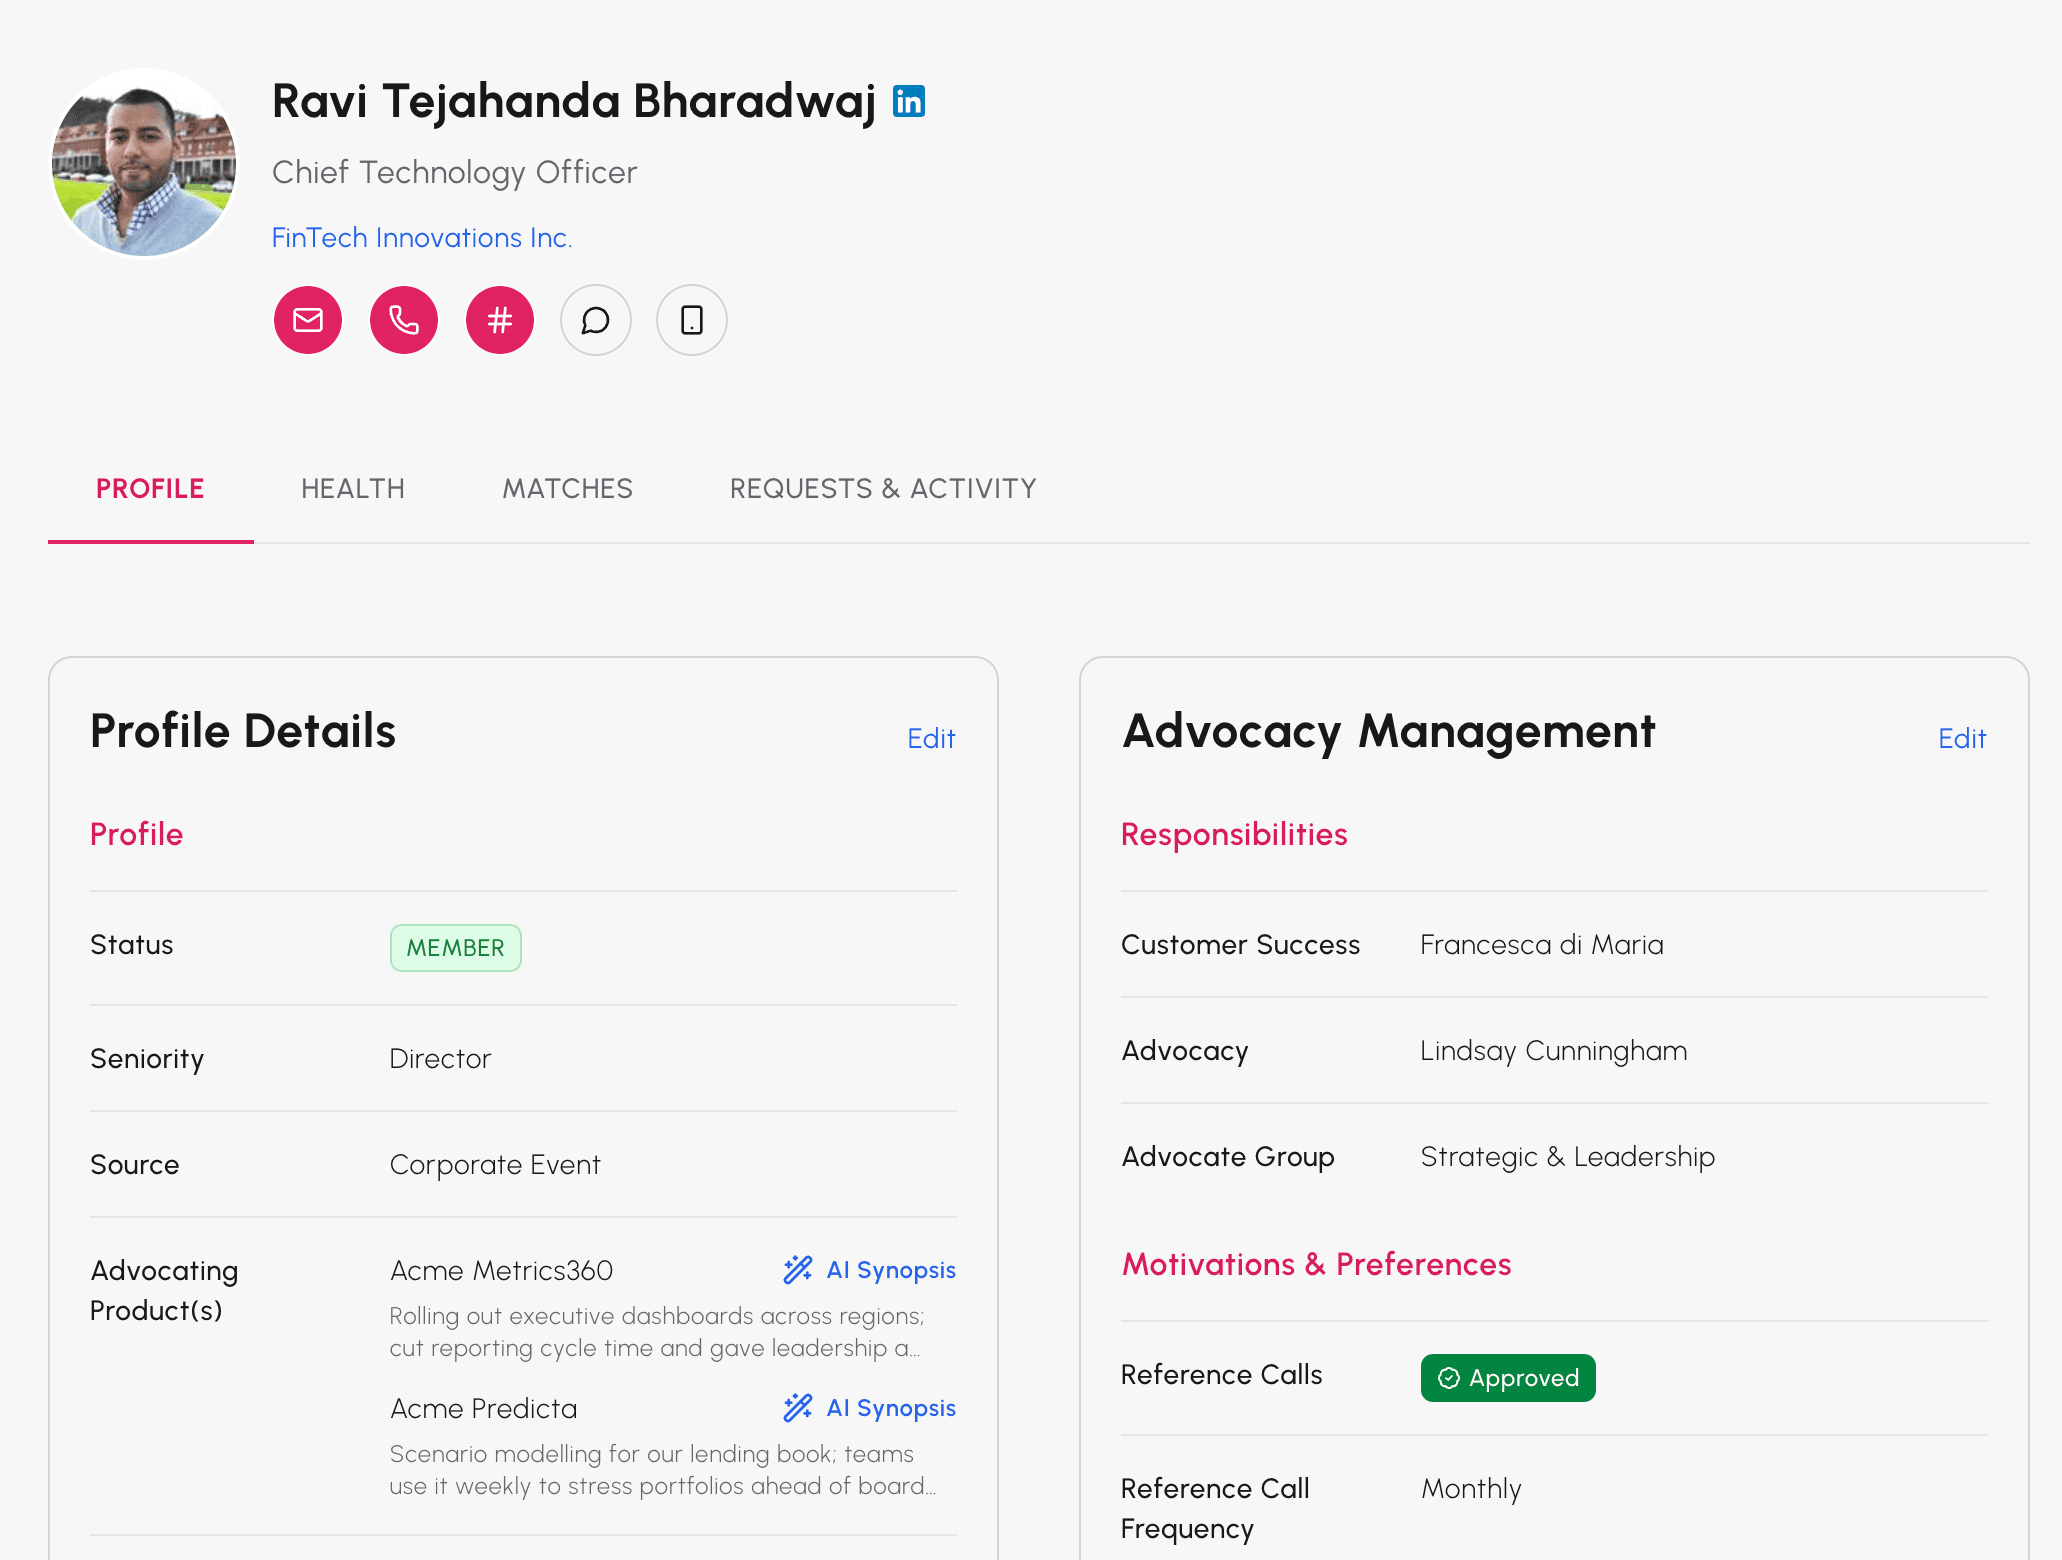Screen dimensions: 2062x1560
Task: Click Advocate Group value Strategic & Leadership
Action: [x=1567, y=1157]
